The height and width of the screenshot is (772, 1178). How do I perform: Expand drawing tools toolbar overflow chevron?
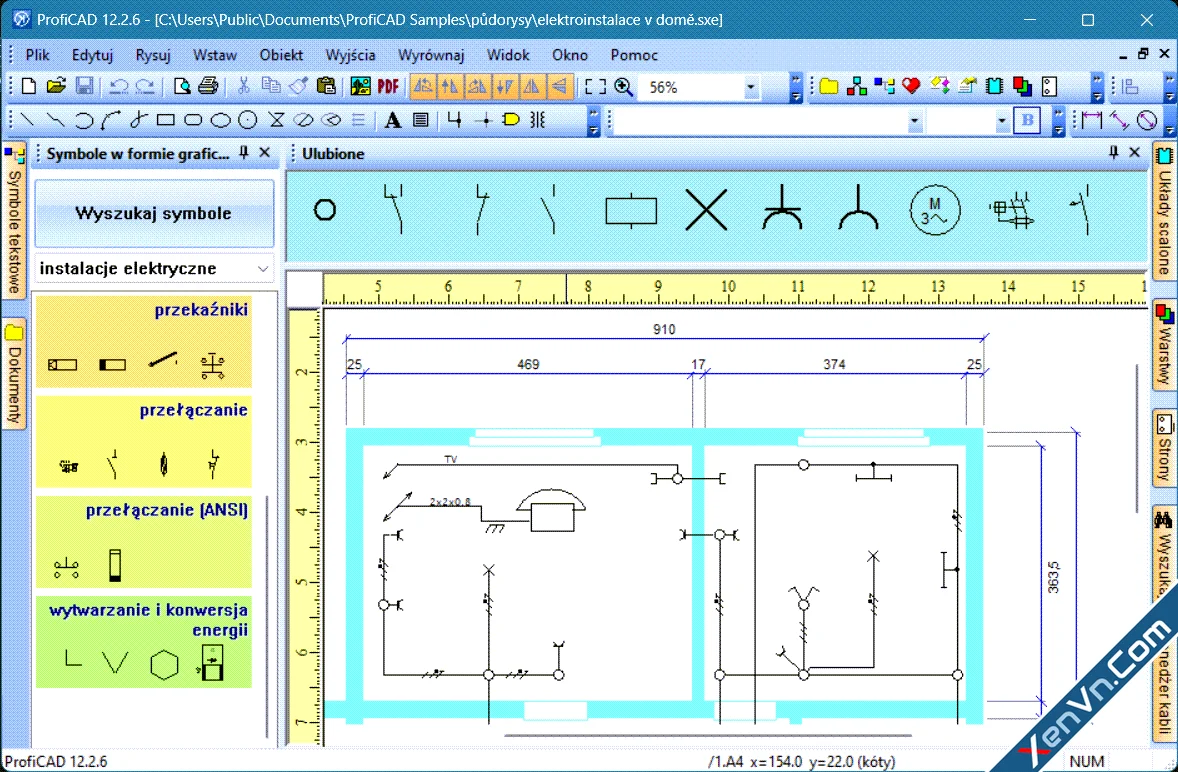pyautogui.click(x=594, y=121)
